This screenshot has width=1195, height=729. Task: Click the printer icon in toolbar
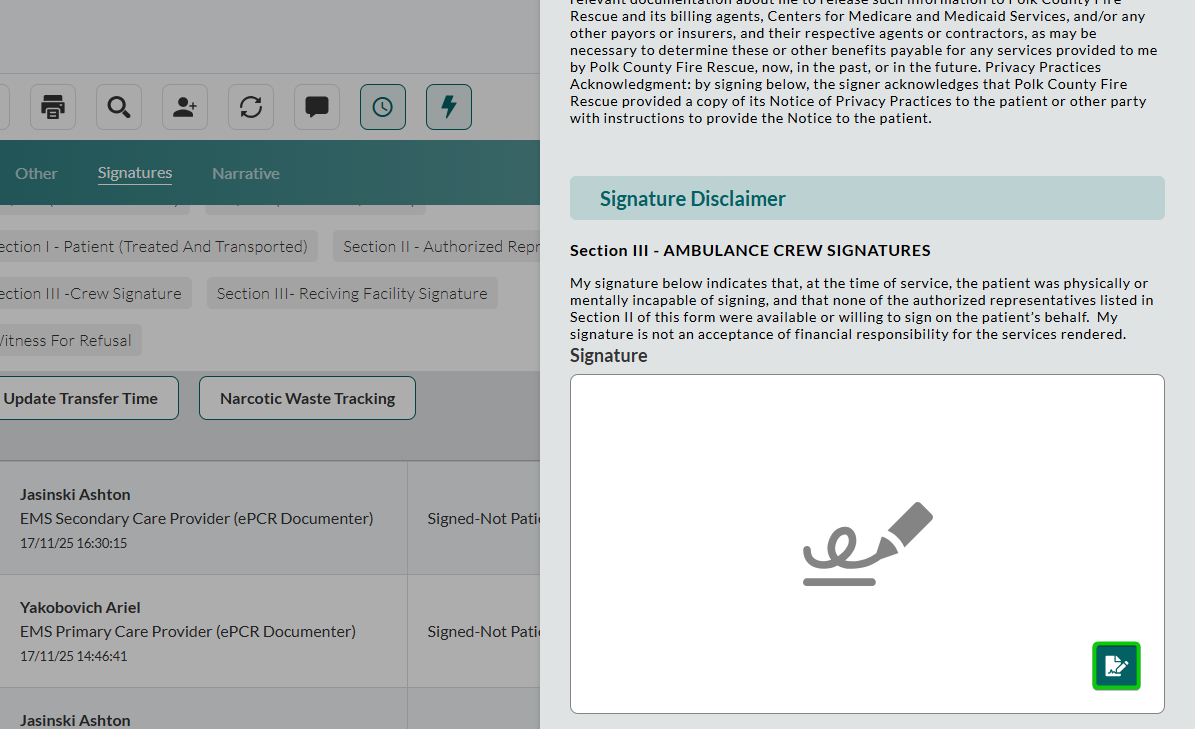pyautogui.click(x=53, y=107)
